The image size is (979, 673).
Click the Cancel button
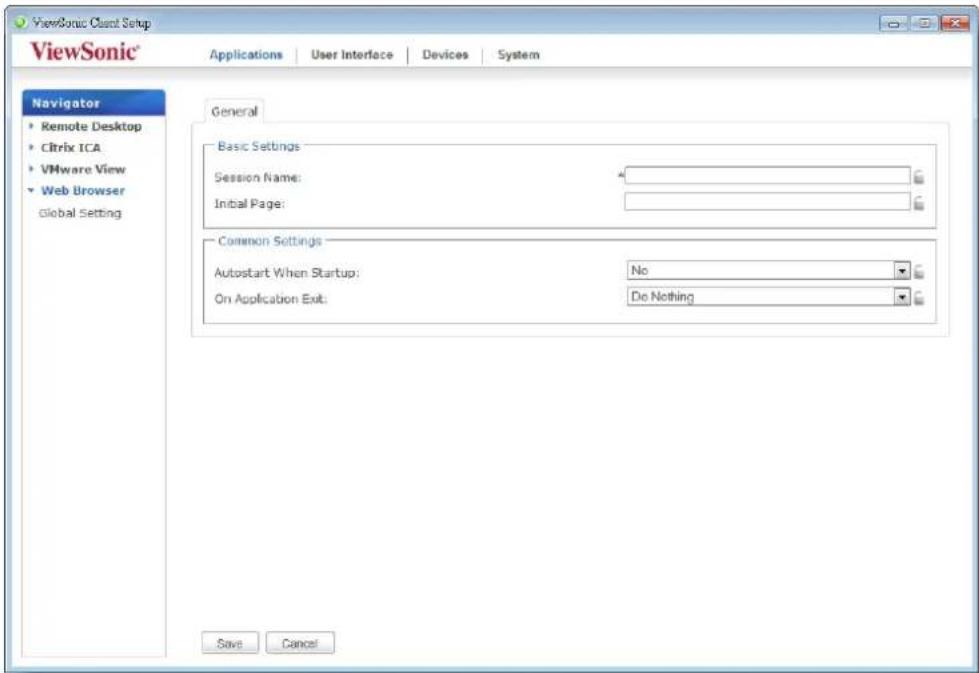click(x=300, y=643)
